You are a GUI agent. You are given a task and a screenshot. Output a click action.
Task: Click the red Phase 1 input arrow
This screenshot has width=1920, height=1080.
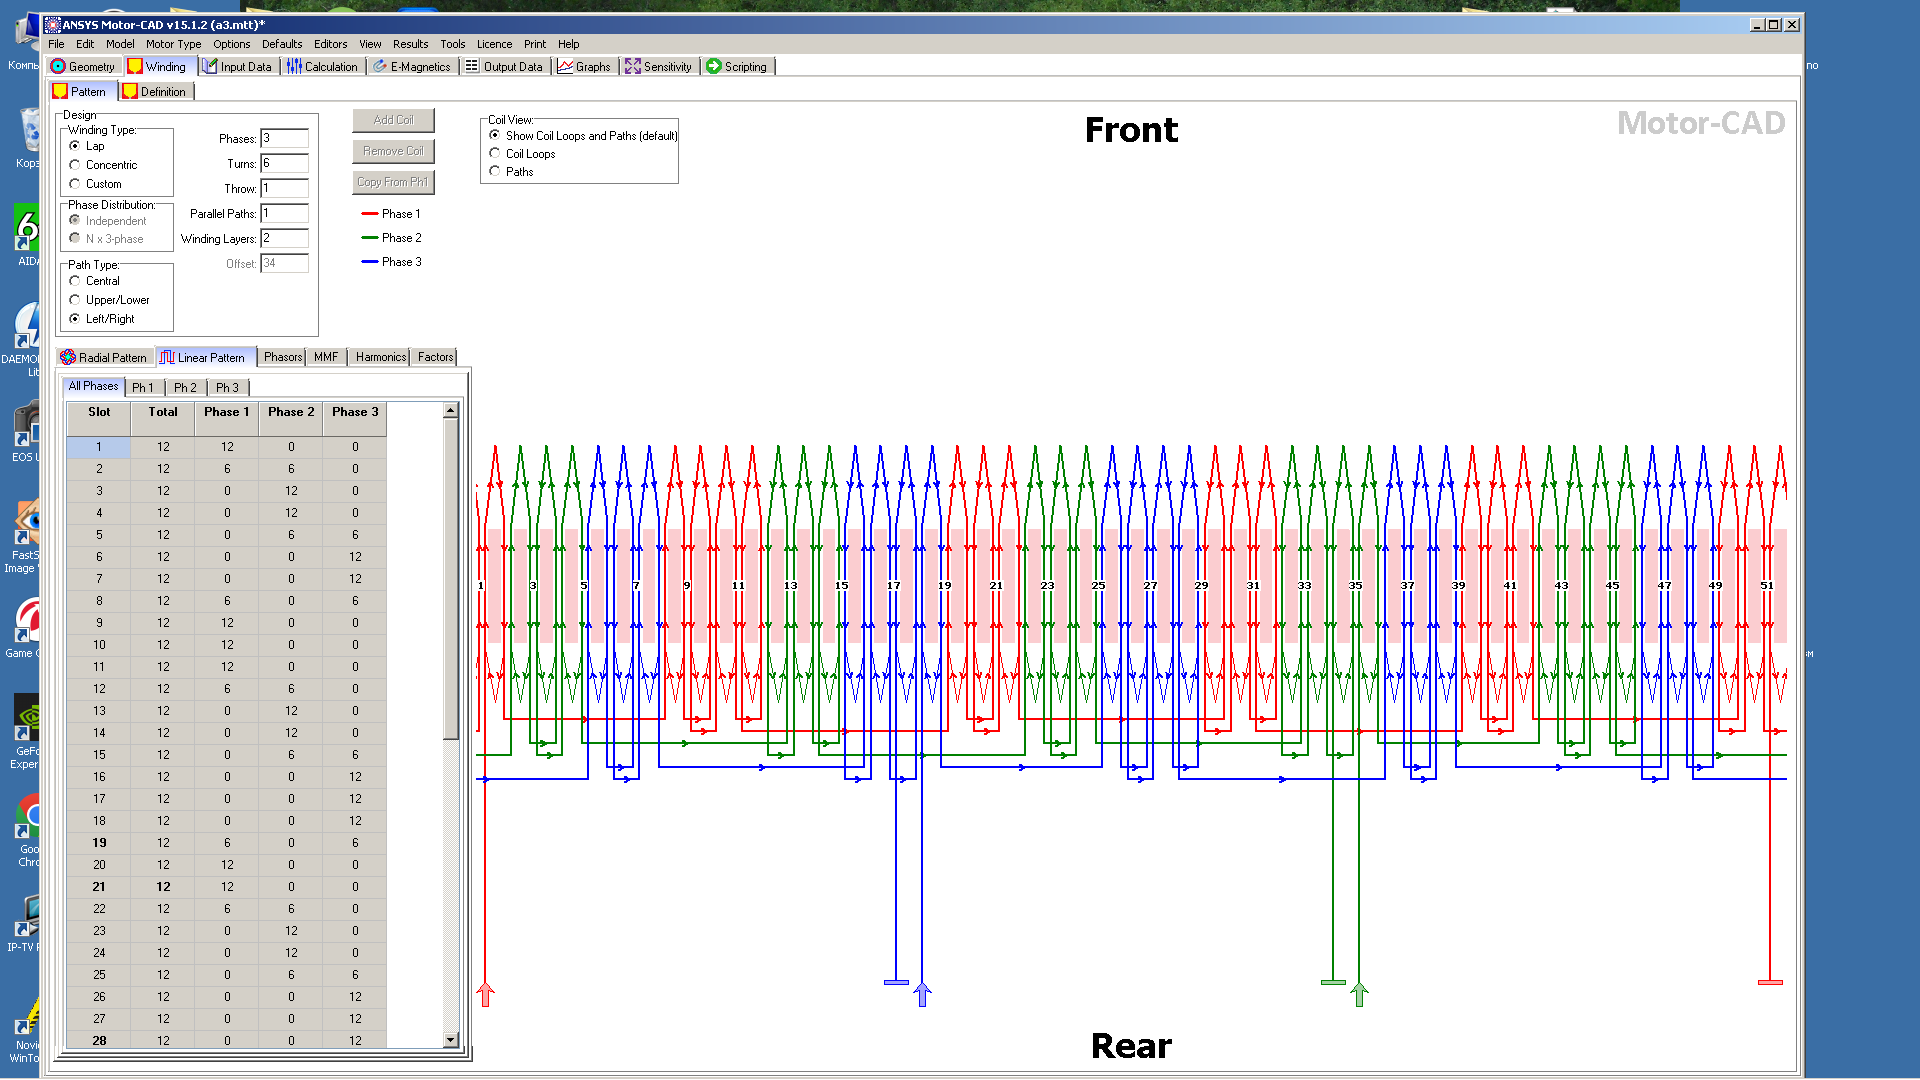[x=485, y=994]
